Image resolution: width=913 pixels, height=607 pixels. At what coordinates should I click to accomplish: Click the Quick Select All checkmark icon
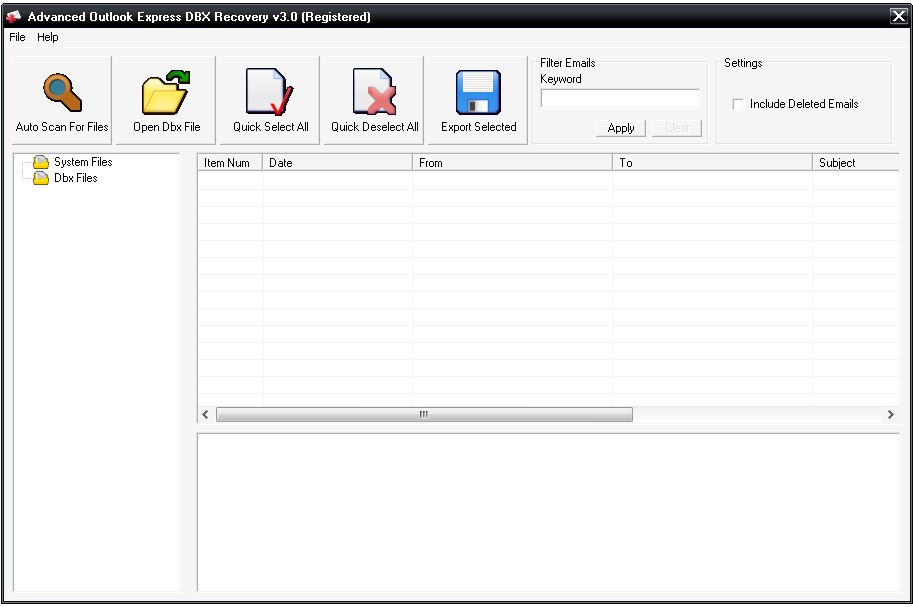pos(270,91)
